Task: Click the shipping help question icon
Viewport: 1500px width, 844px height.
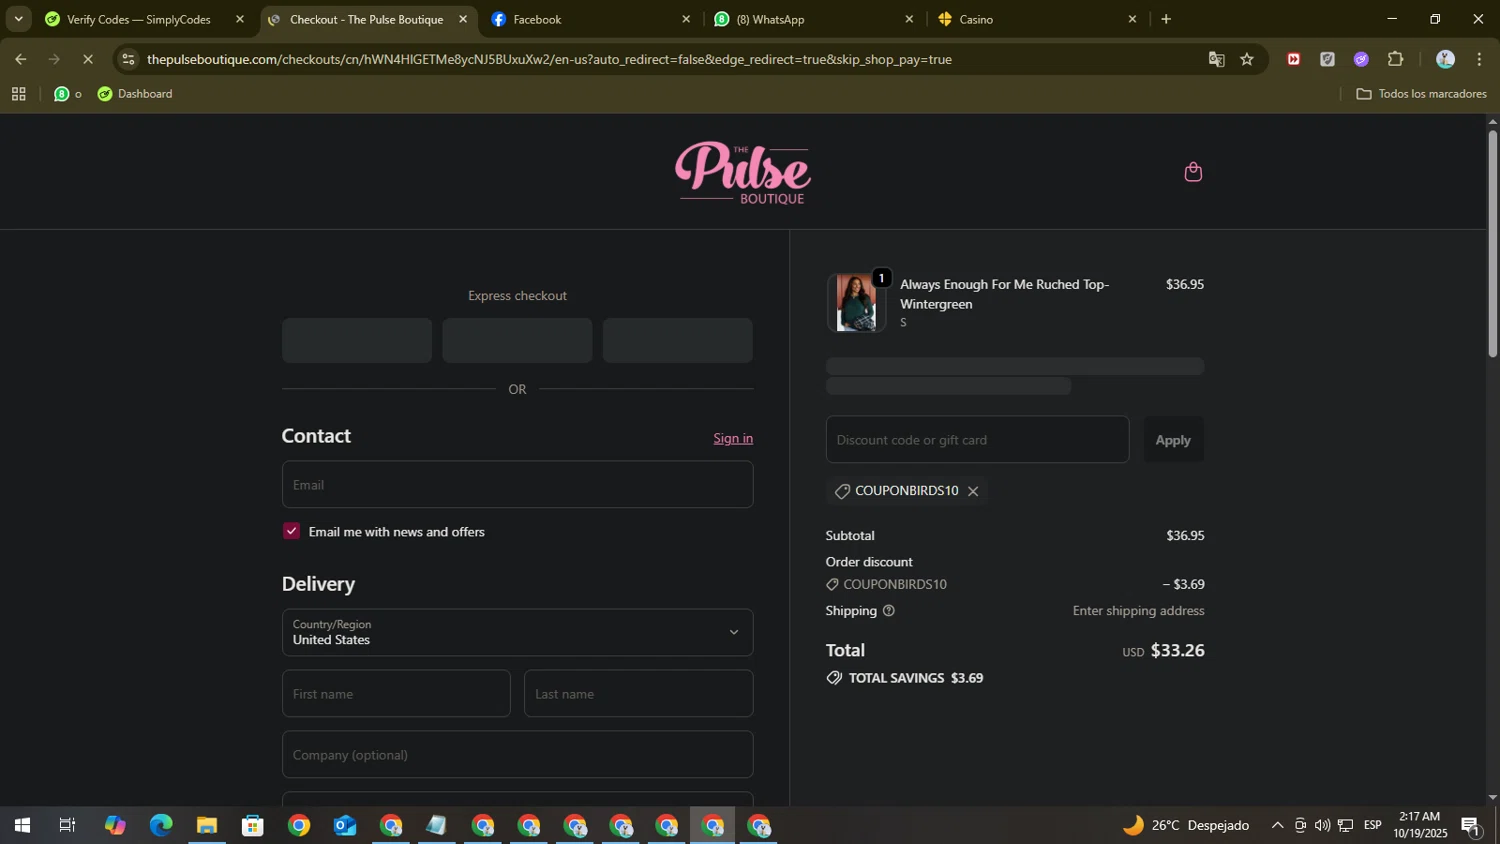Action: click(x=888, y=611)
